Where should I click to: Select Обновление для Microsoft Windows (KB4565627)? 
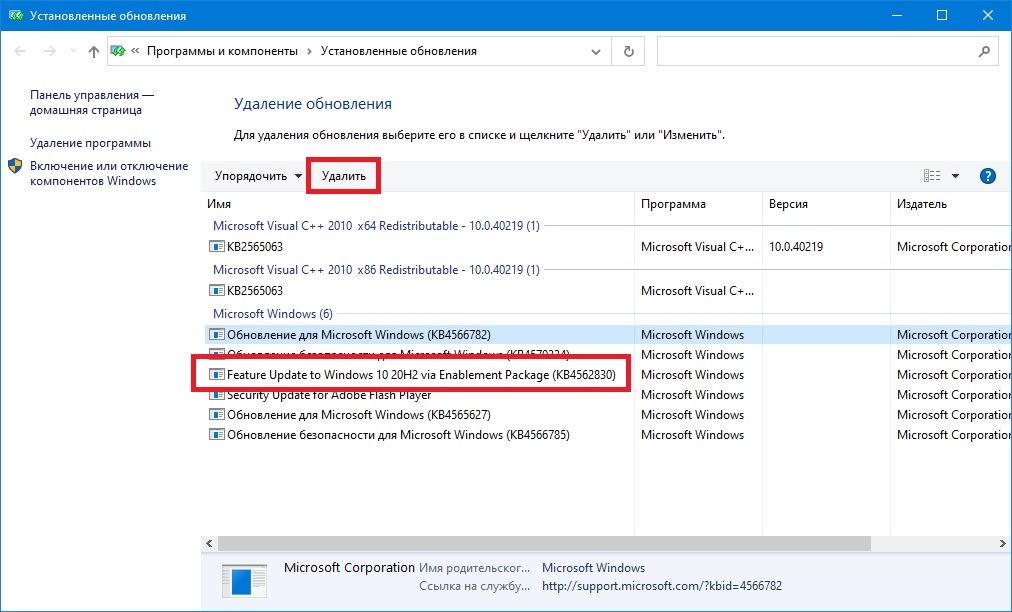point(359,414)
